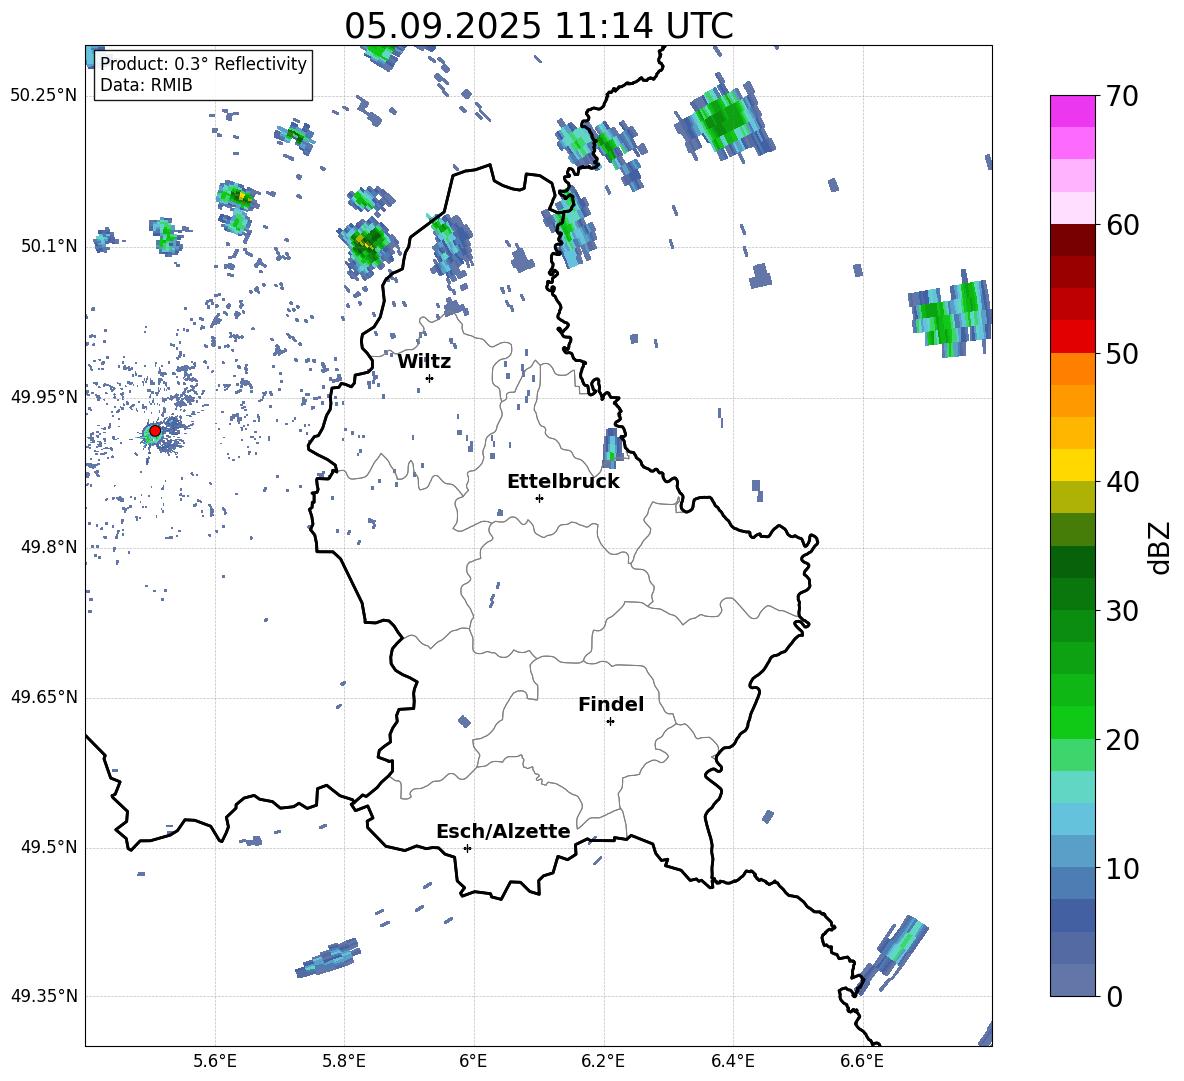
Task: Click the cross marker below Ettelbruck
Action: (539, 498)
